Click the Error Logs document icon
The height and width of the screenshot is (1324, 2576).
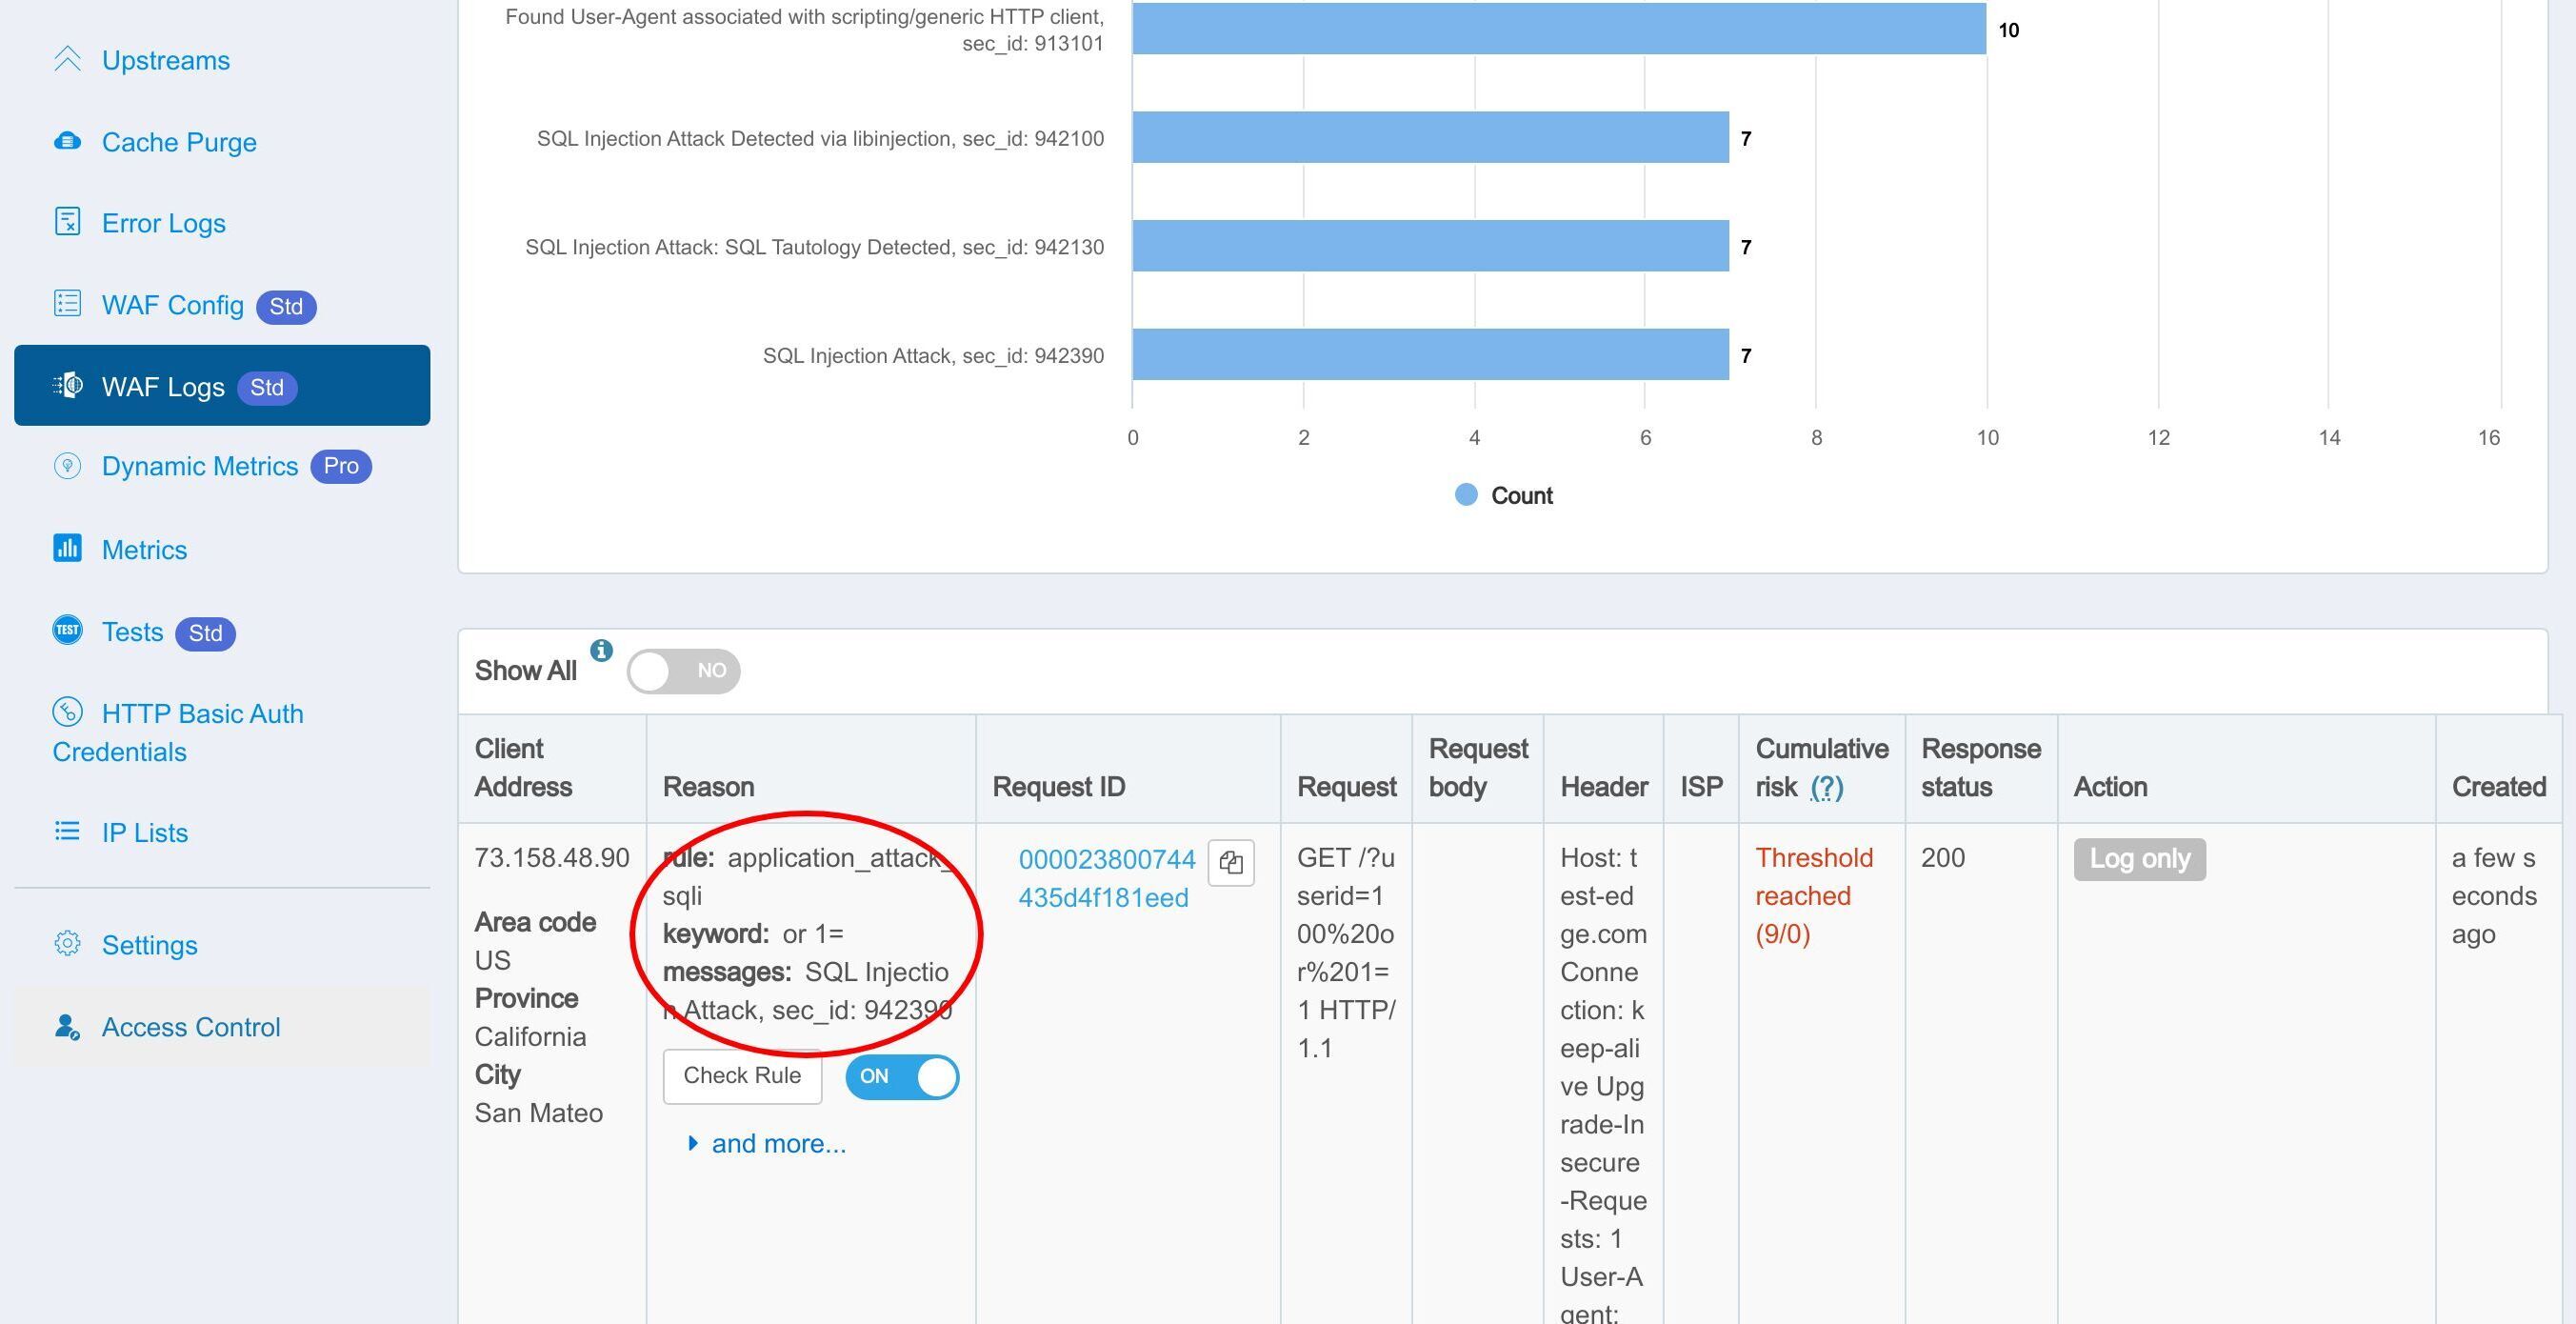(x=67, y=222)
